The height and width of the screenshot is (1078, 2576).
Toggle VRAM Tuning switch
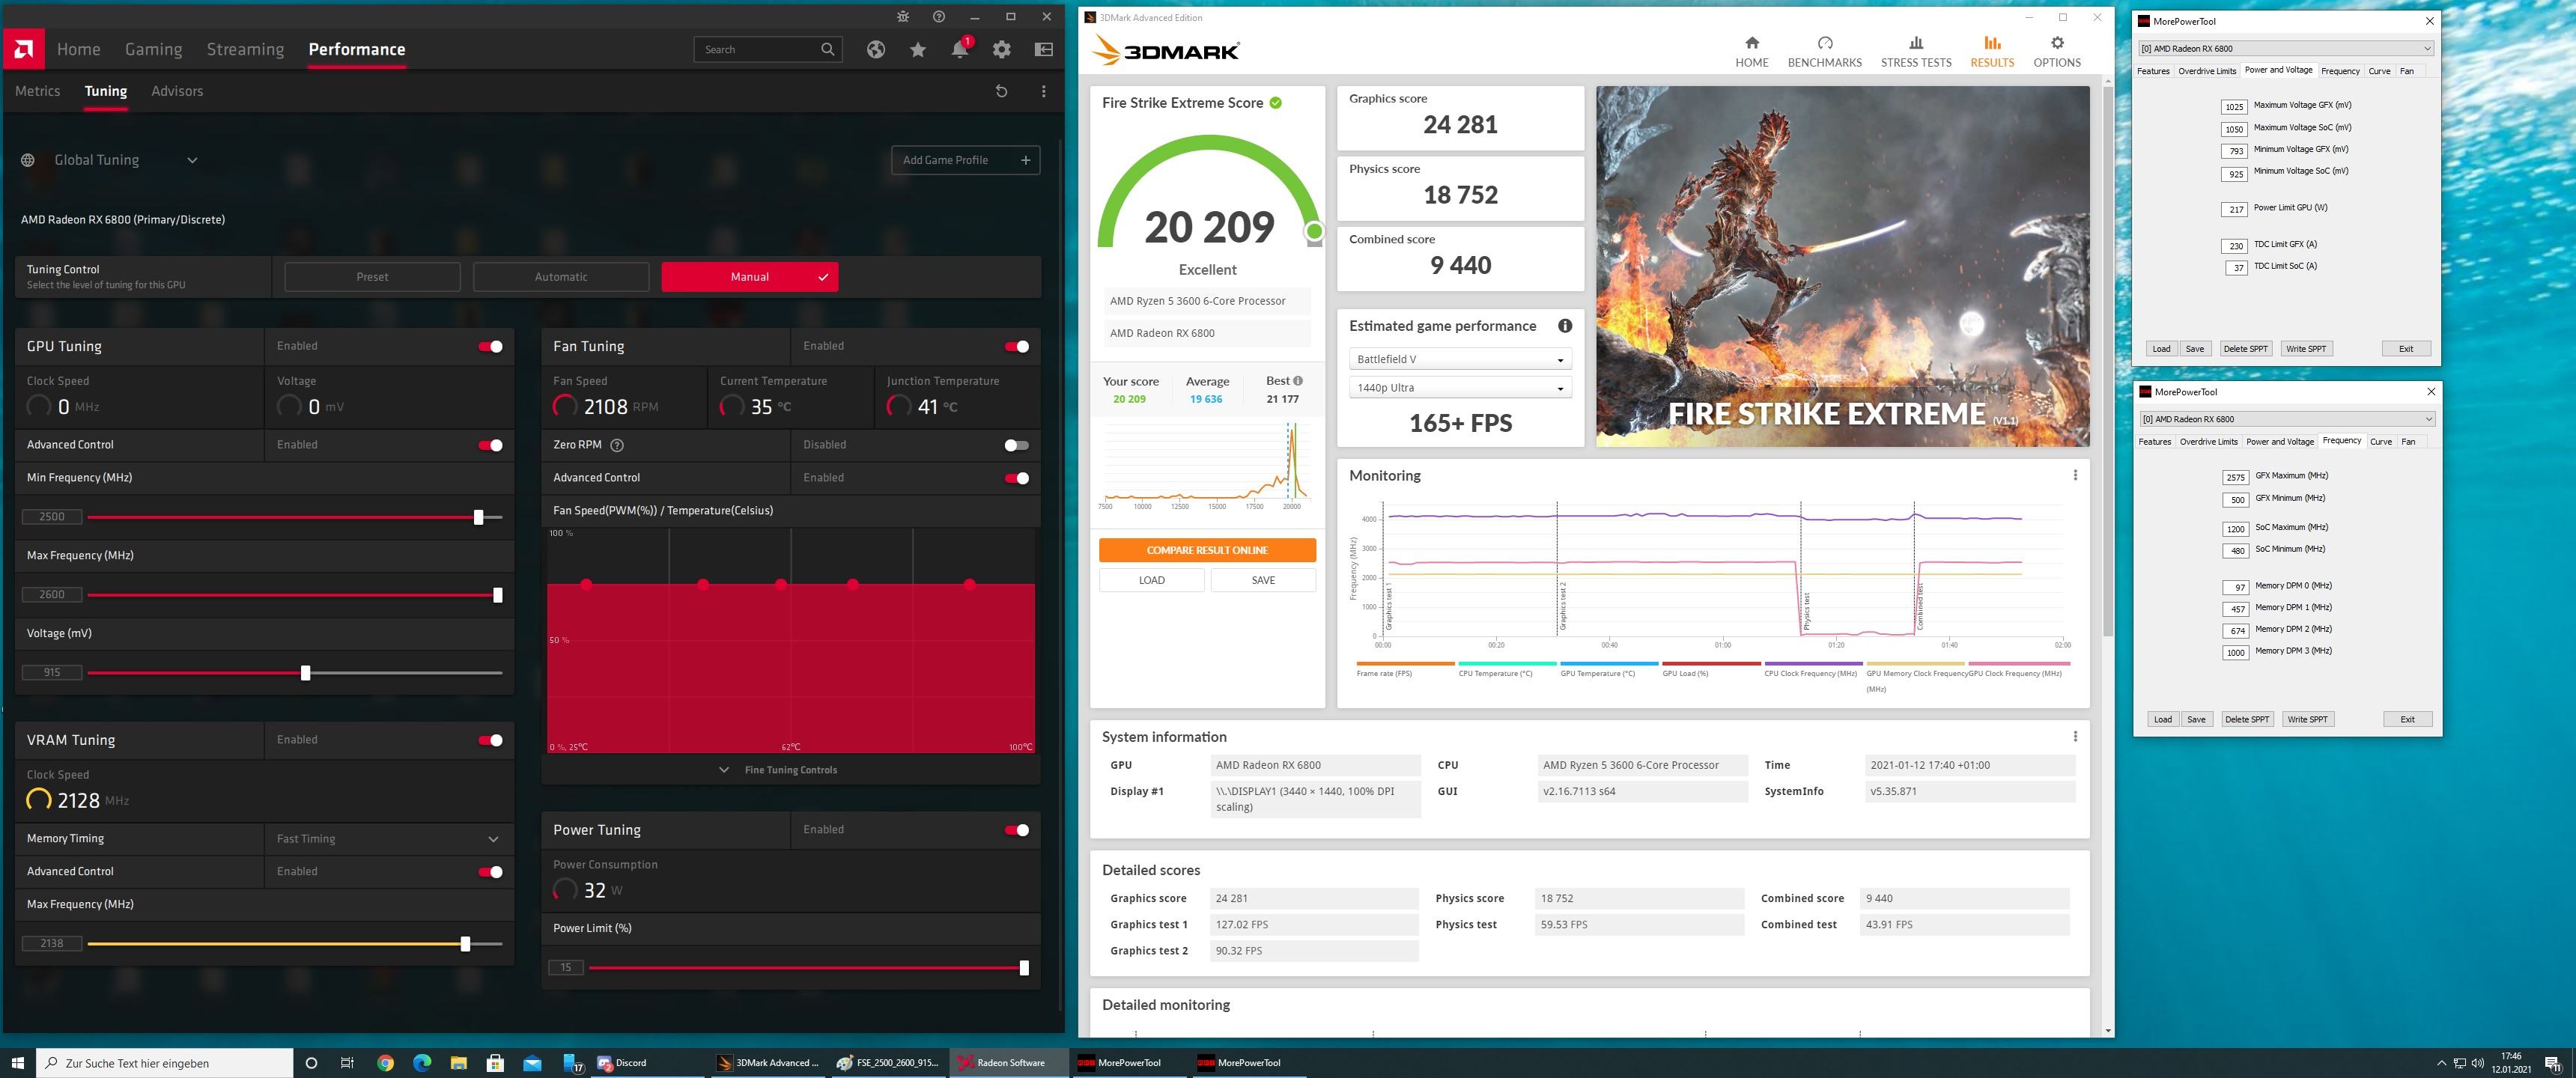pos(490,740)
